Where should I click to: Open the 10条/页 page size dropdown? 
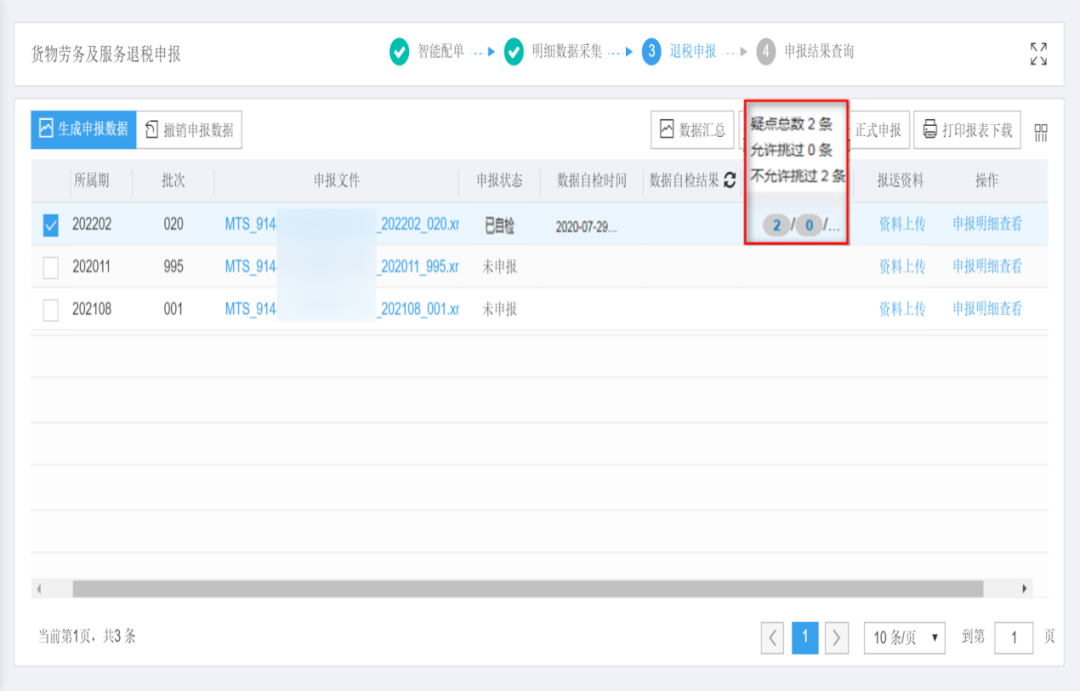(x=904, y=637)
